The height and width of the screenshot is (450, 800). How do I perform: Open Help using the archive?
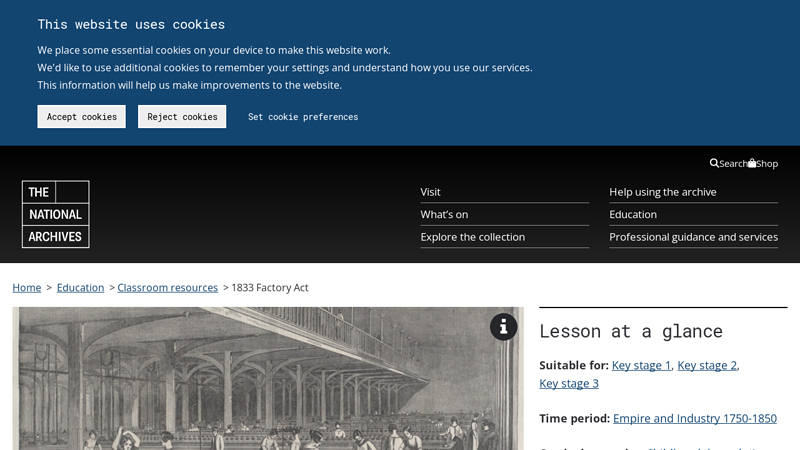(x=663, y=192)
